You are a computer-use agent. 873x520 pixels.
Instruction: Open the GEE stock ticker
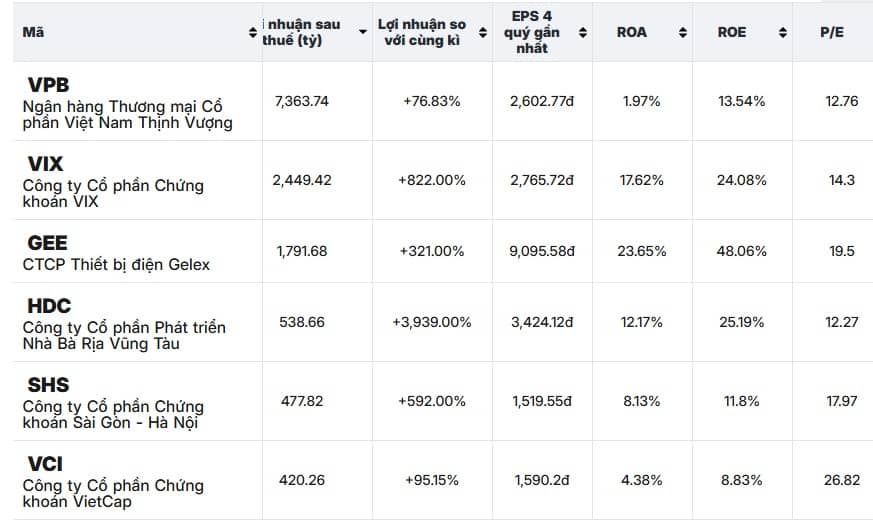(x=48, y=244)
